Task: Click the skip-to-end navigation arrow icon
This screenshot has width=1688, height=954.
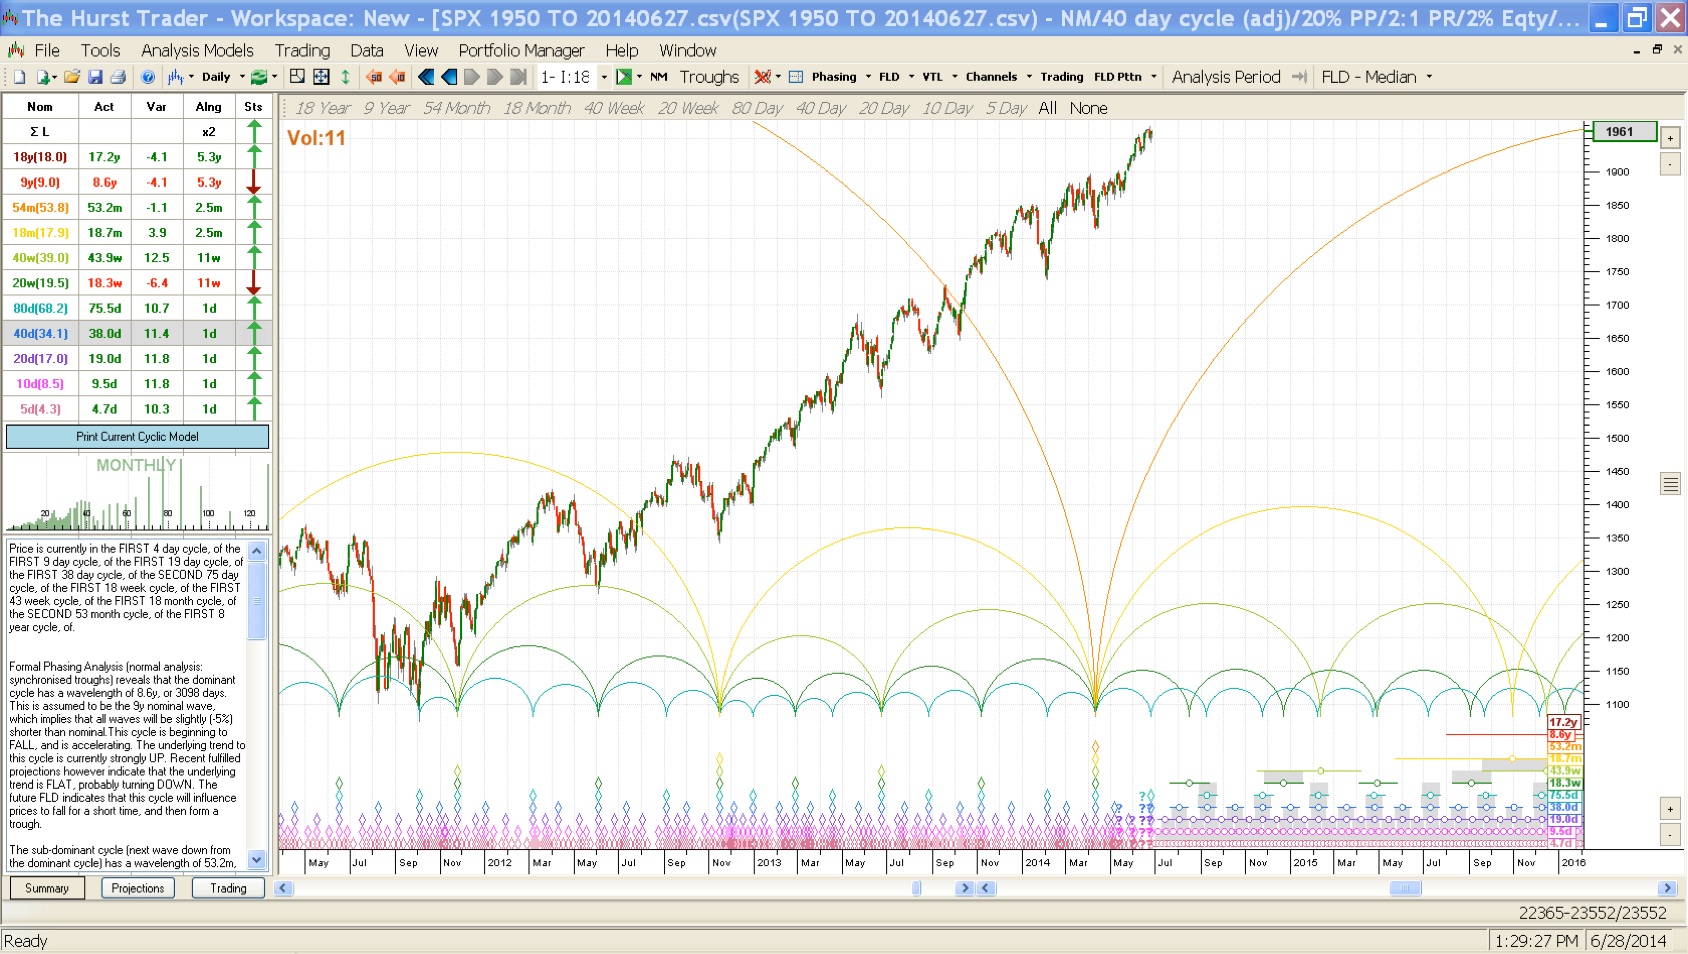Action: click(x=518, y=77)
